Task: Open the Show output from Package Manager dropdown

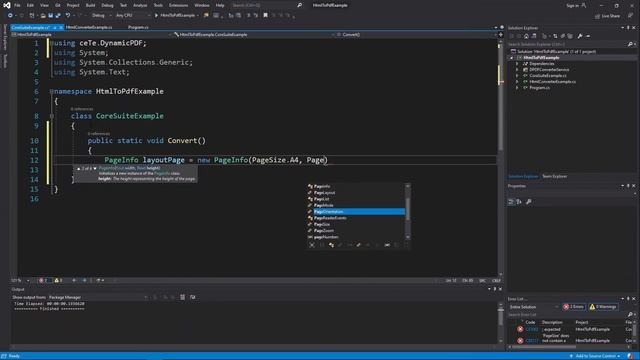Action: tap(98, 297)
